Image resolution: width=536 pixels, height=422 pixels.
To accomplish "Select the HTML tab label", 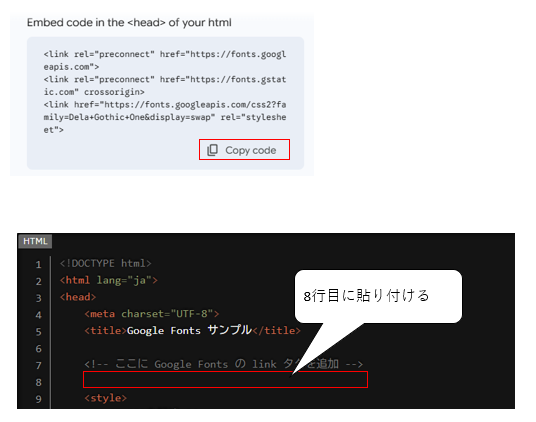I will (35, 241).
